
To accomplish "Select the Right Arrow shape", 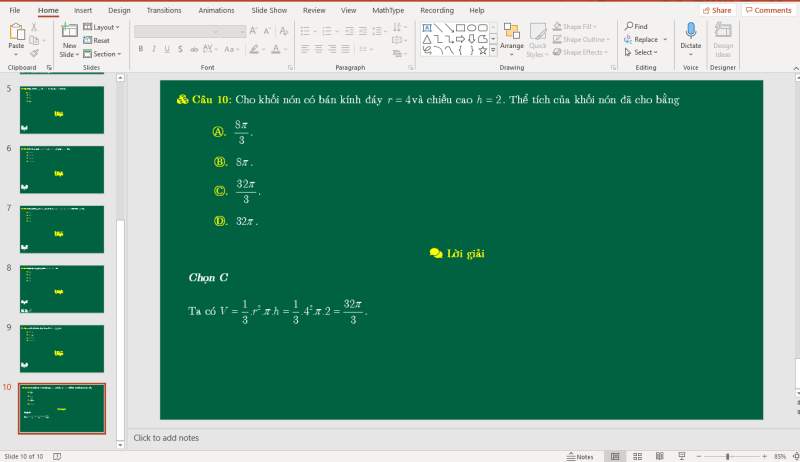I will click(x=460, y=39).
